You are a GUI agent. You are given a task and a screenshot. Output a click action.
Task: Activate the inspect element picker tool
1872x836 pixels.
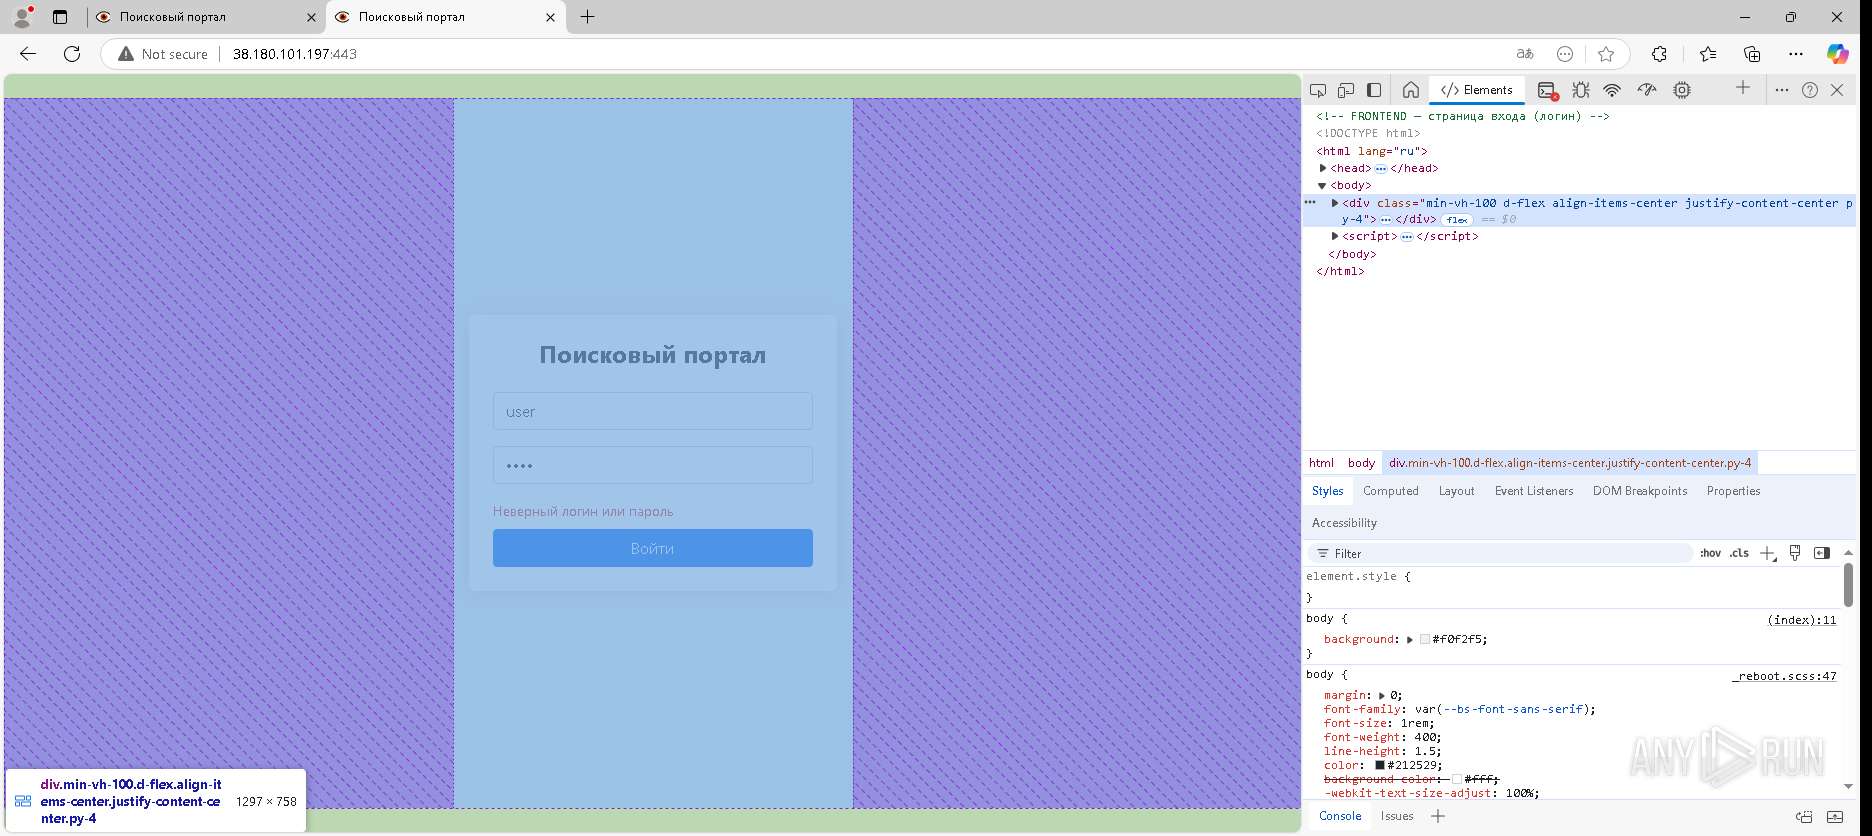(1318, 90)
